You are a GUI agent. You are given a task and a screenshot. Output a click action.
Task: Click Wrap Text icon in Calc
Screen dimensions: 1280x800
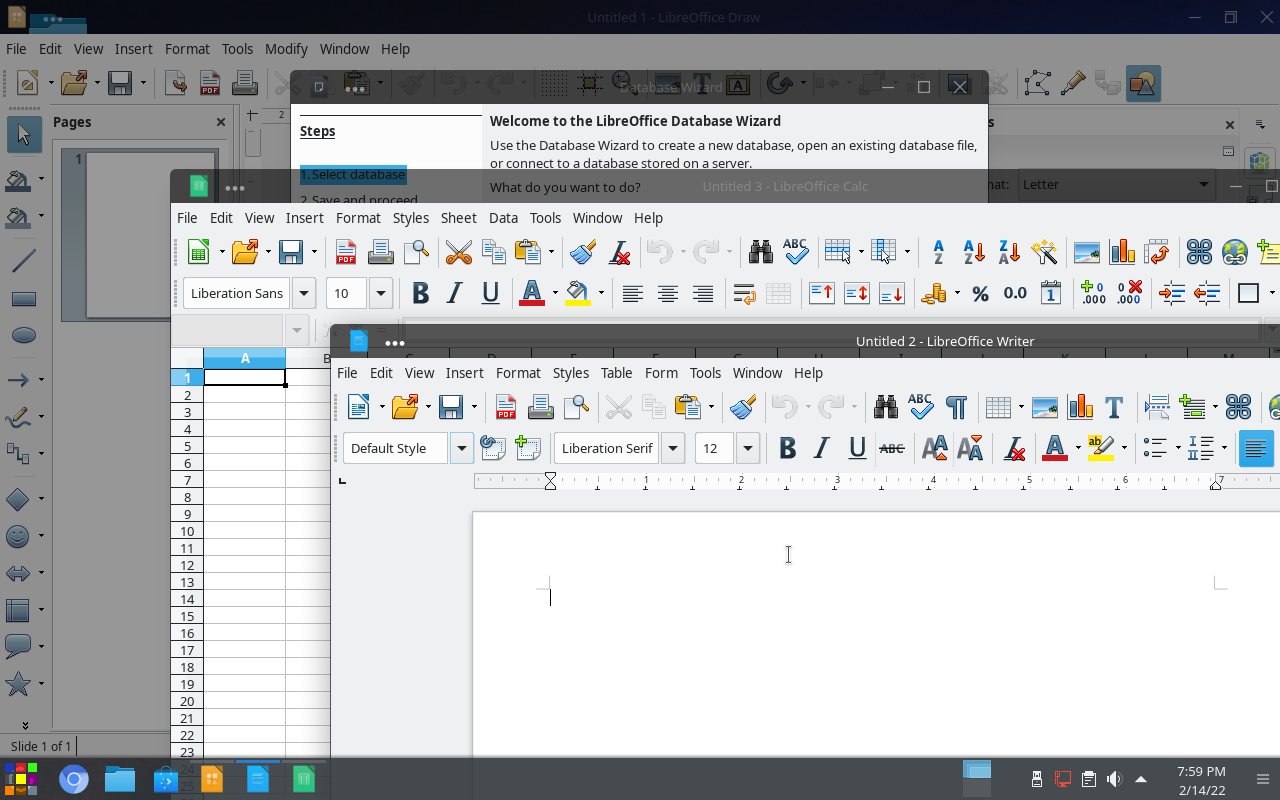tap(743, 294)
